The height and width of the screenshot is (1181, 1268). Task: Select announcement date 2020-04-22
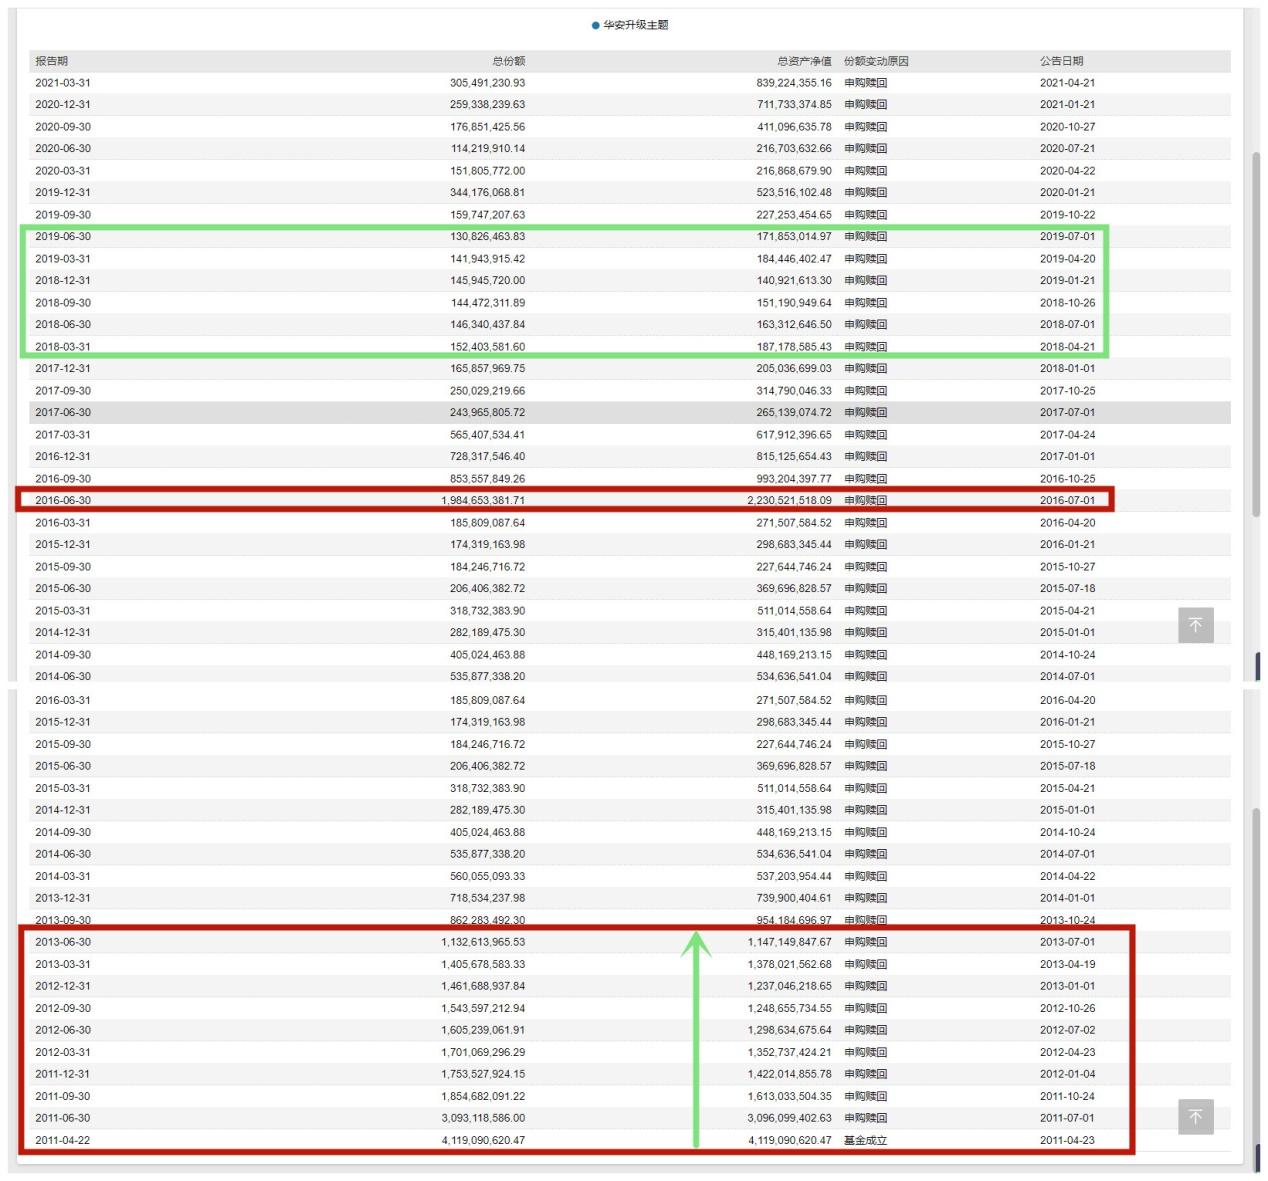point(1067,171)
